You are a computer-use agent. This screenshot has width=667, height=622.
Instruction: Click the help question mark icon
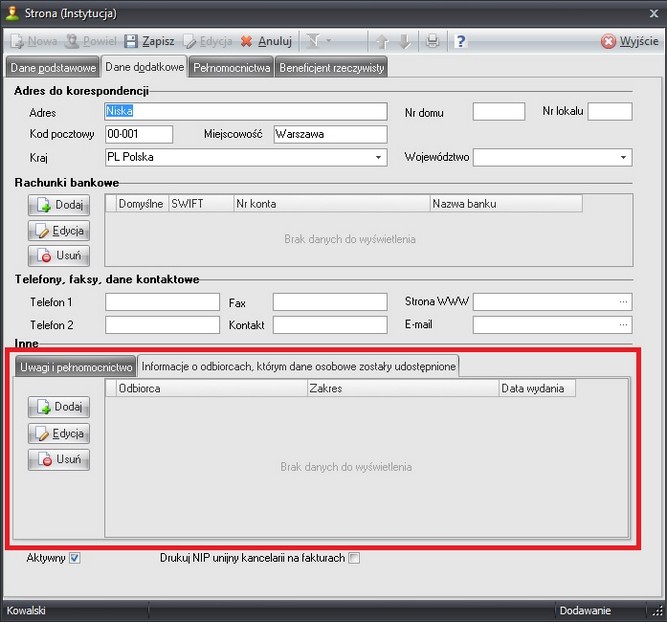(x=461, y=42)
